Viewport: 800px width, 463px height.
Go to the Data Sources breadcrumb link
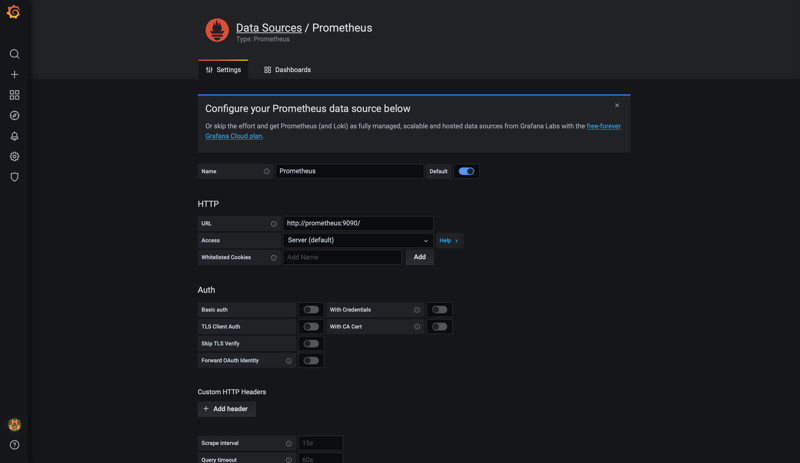point(268,28)
